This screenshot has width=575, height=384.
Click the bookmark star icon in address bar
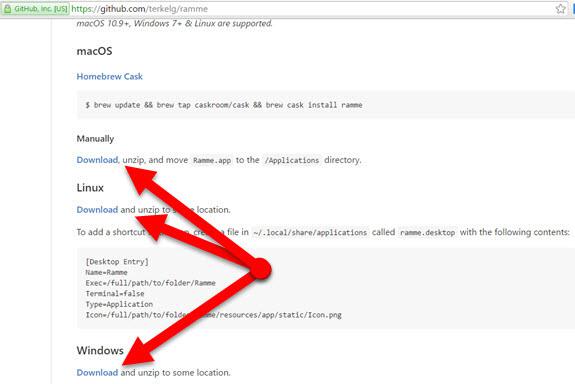560,9
